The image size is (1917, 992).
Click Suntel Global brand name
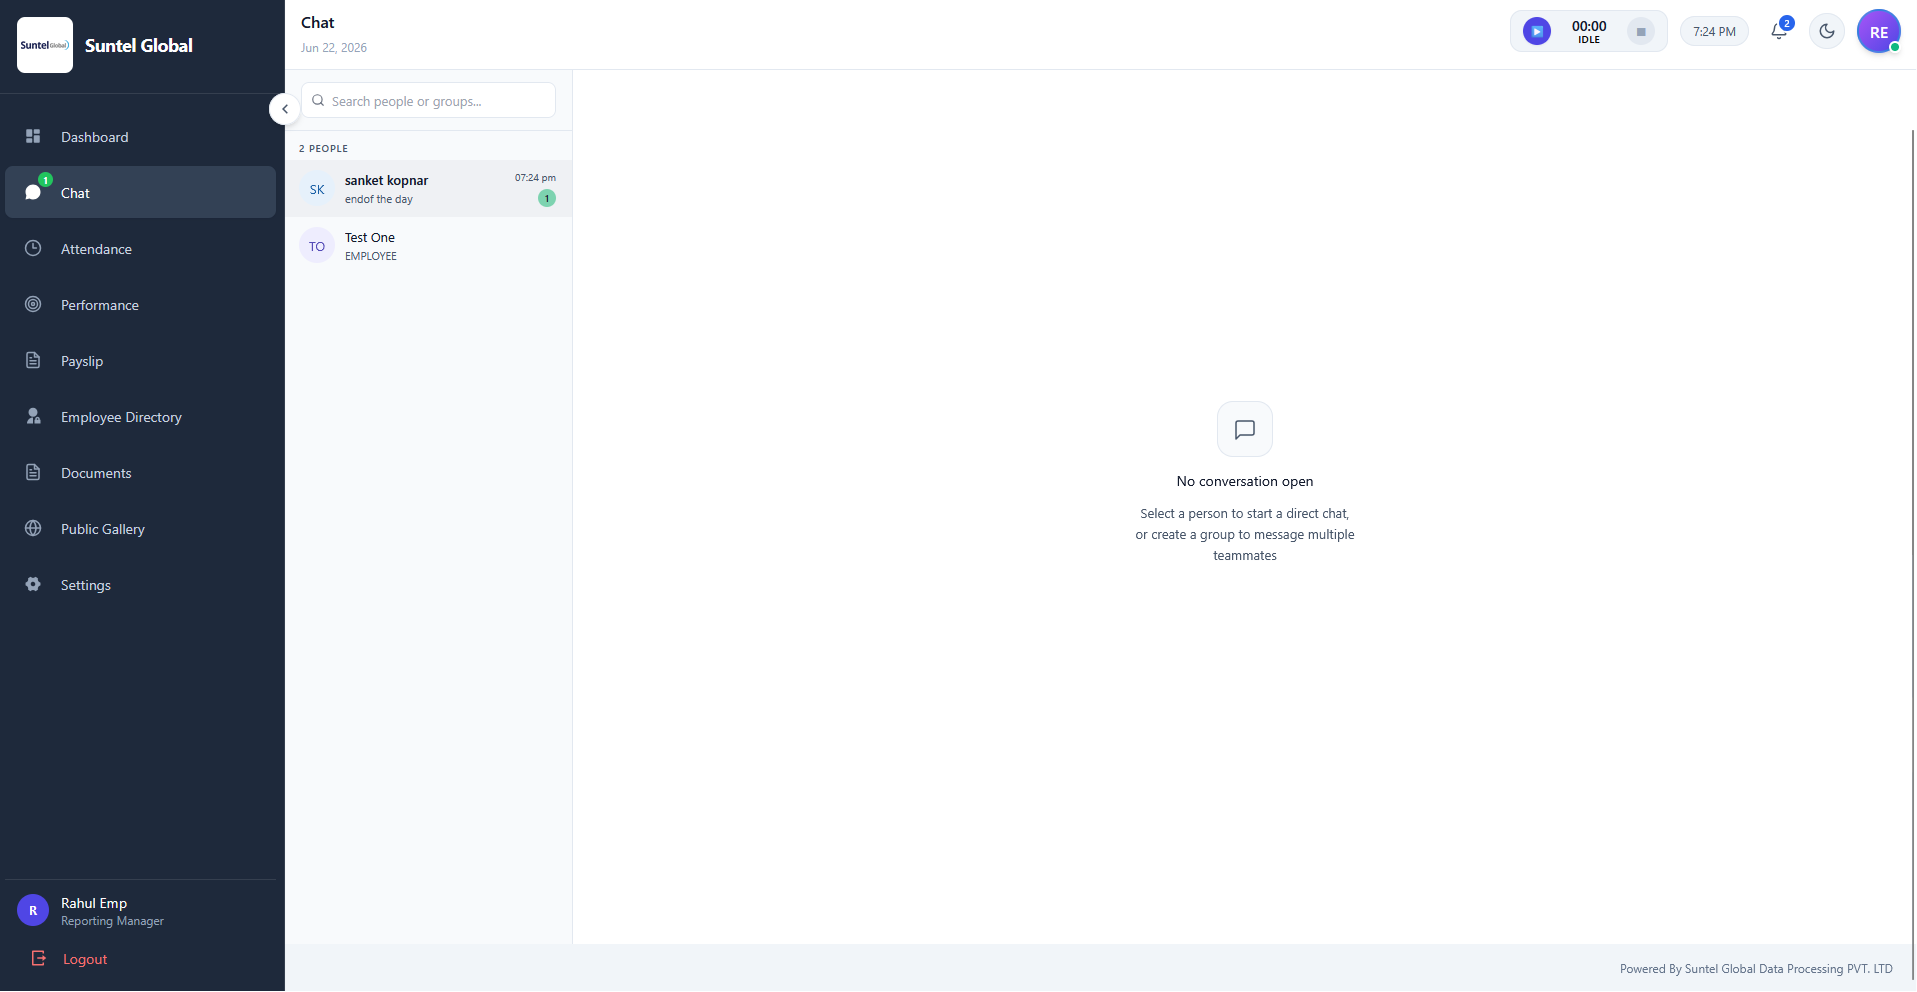(139, 45)
